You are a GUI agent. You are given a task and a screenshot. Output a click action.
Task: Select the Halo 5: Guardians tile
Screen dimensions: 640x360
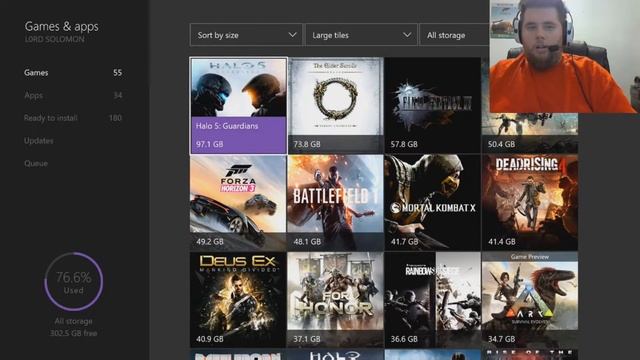click(x=238, y=105)
